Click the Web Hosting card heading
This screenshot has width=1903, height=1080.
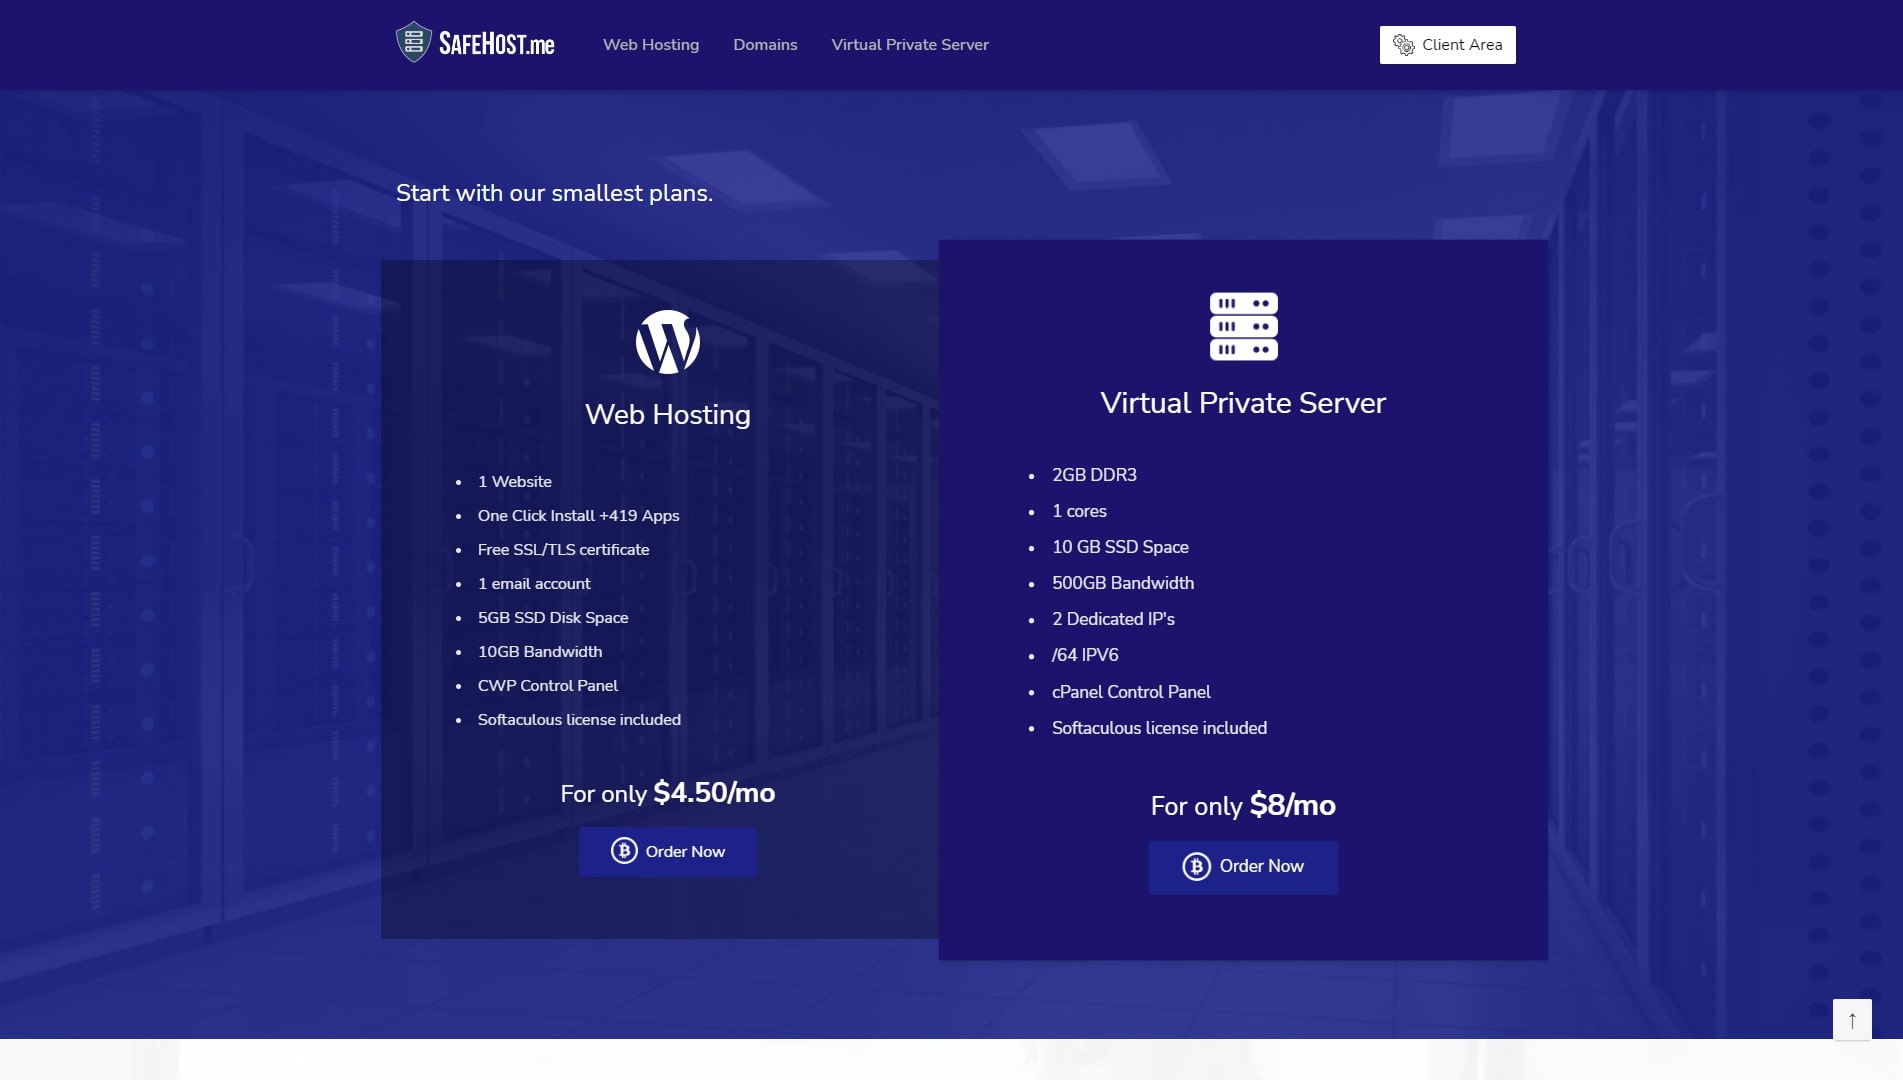point(667,414)
